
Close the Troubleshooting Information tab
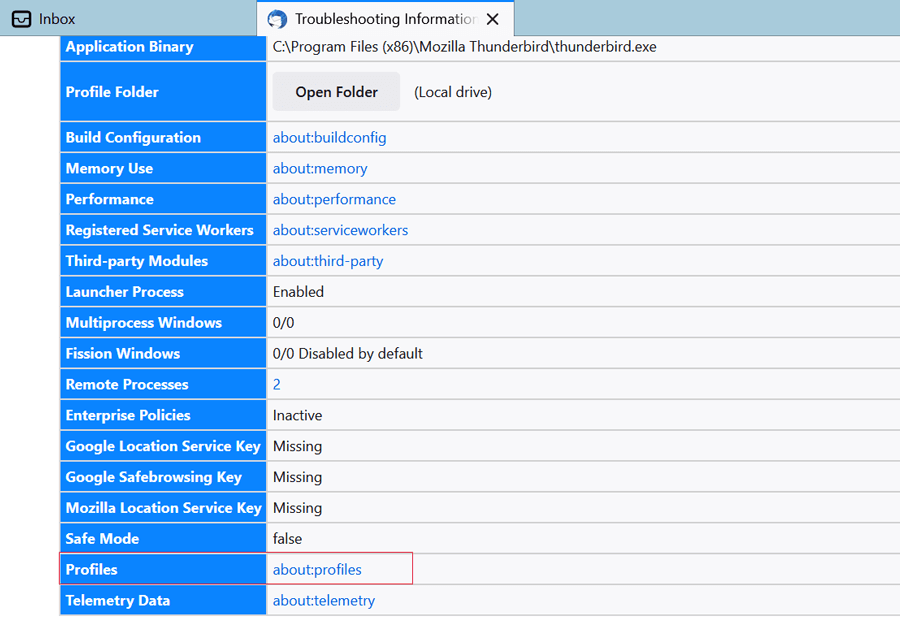[492, 19]
